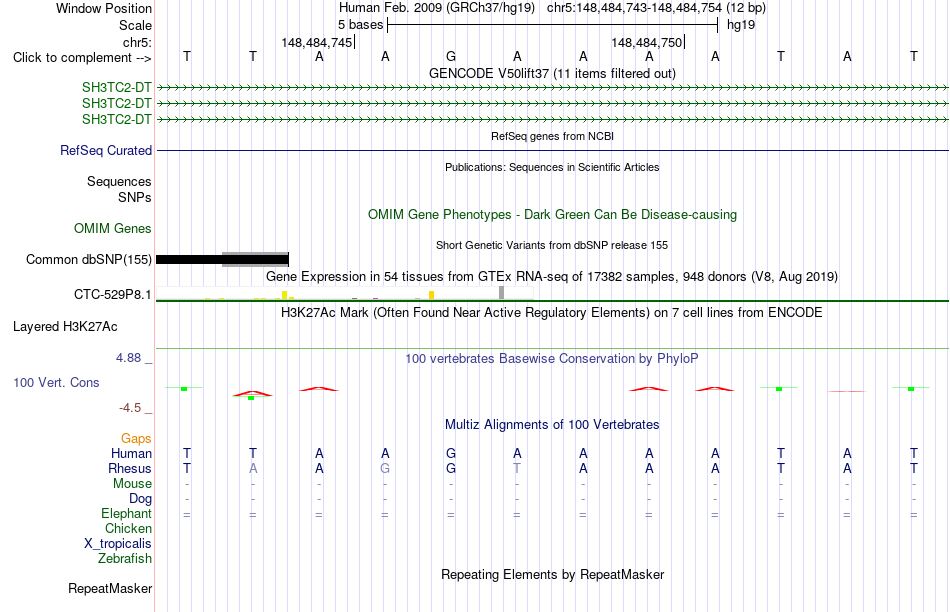
Task: Click the faded T in the Rhesus row
Action: 517,468
